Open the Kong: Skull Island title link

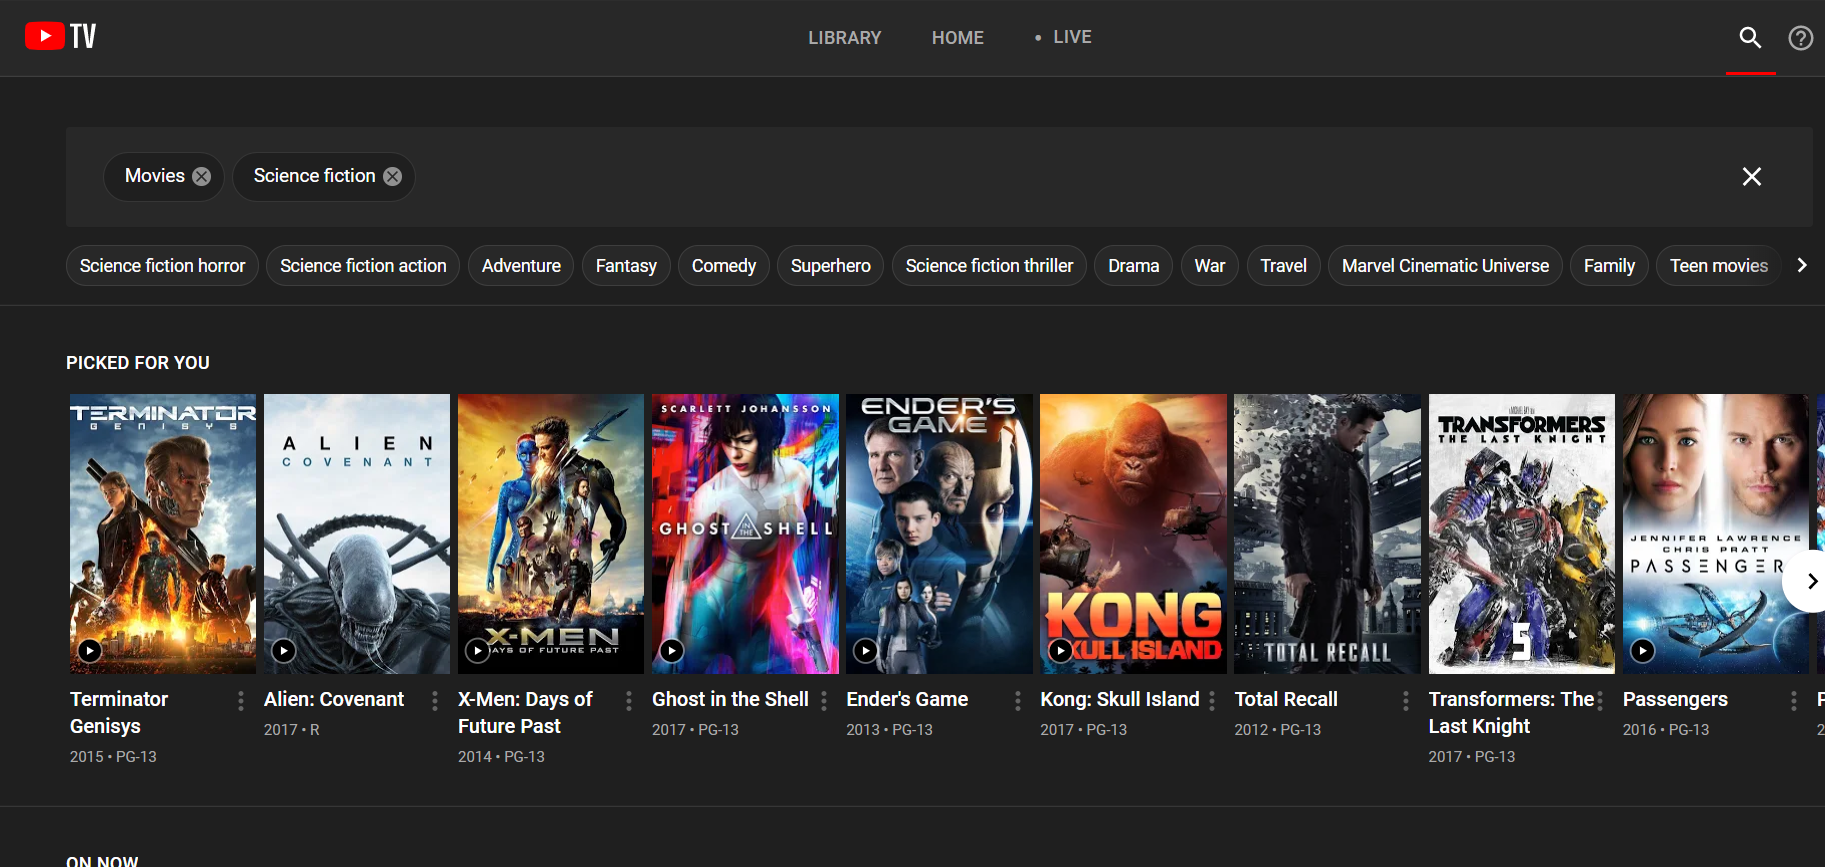[x=1119, y=699]
